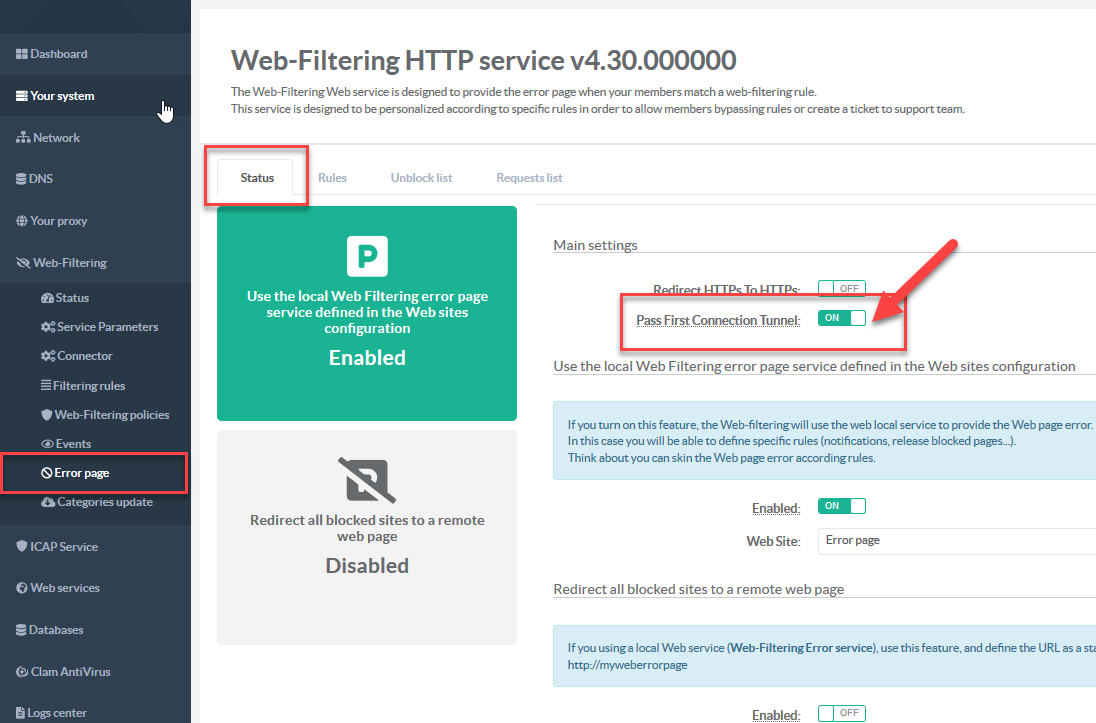Image resolution: width=1096 pixels, height=723 pixels.
Task: Click the Network icon in sidebar
Action: pyautogui.click(x=22, y=138)
